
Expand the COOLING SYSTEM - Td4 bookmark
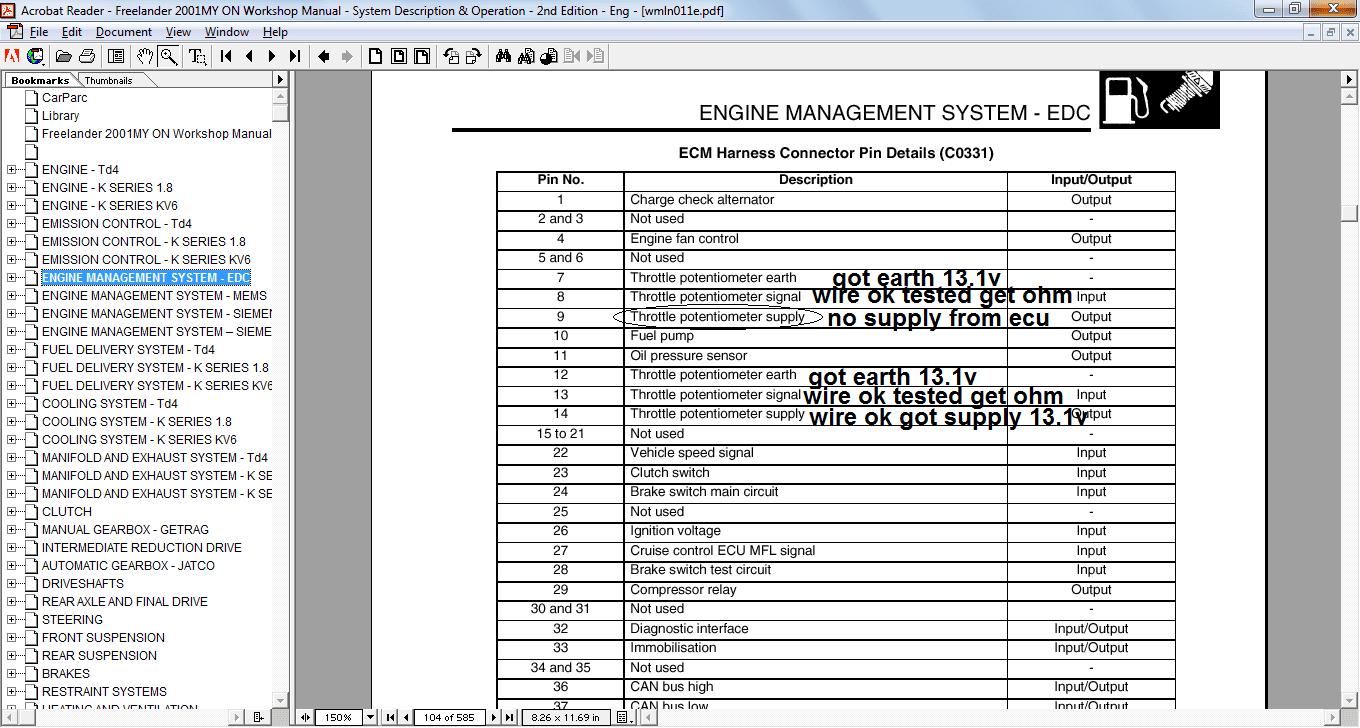click(x=12, y=404)
